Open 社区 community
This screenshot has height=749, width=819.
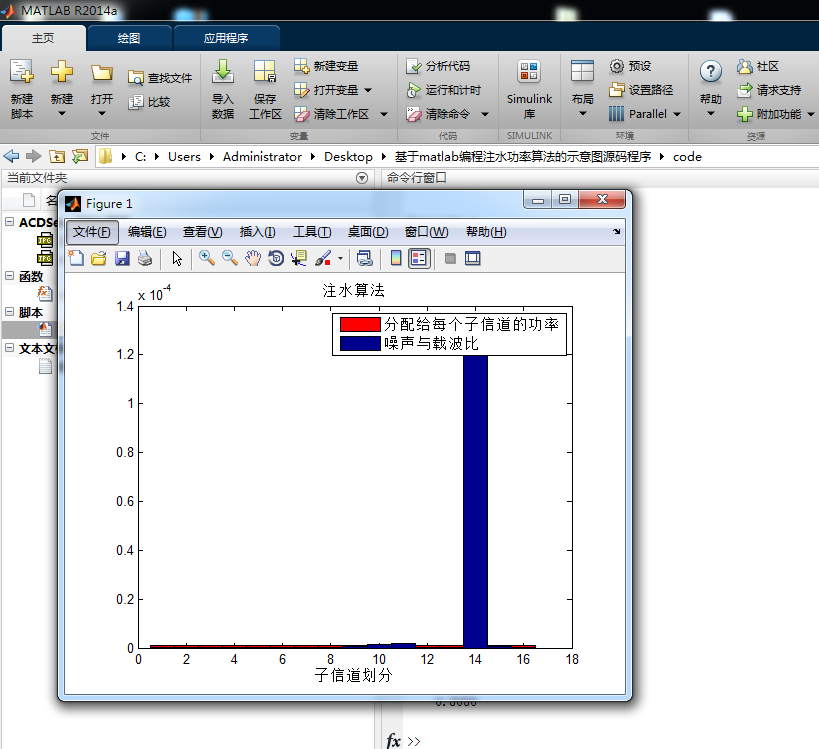click(x=758, y=66)
